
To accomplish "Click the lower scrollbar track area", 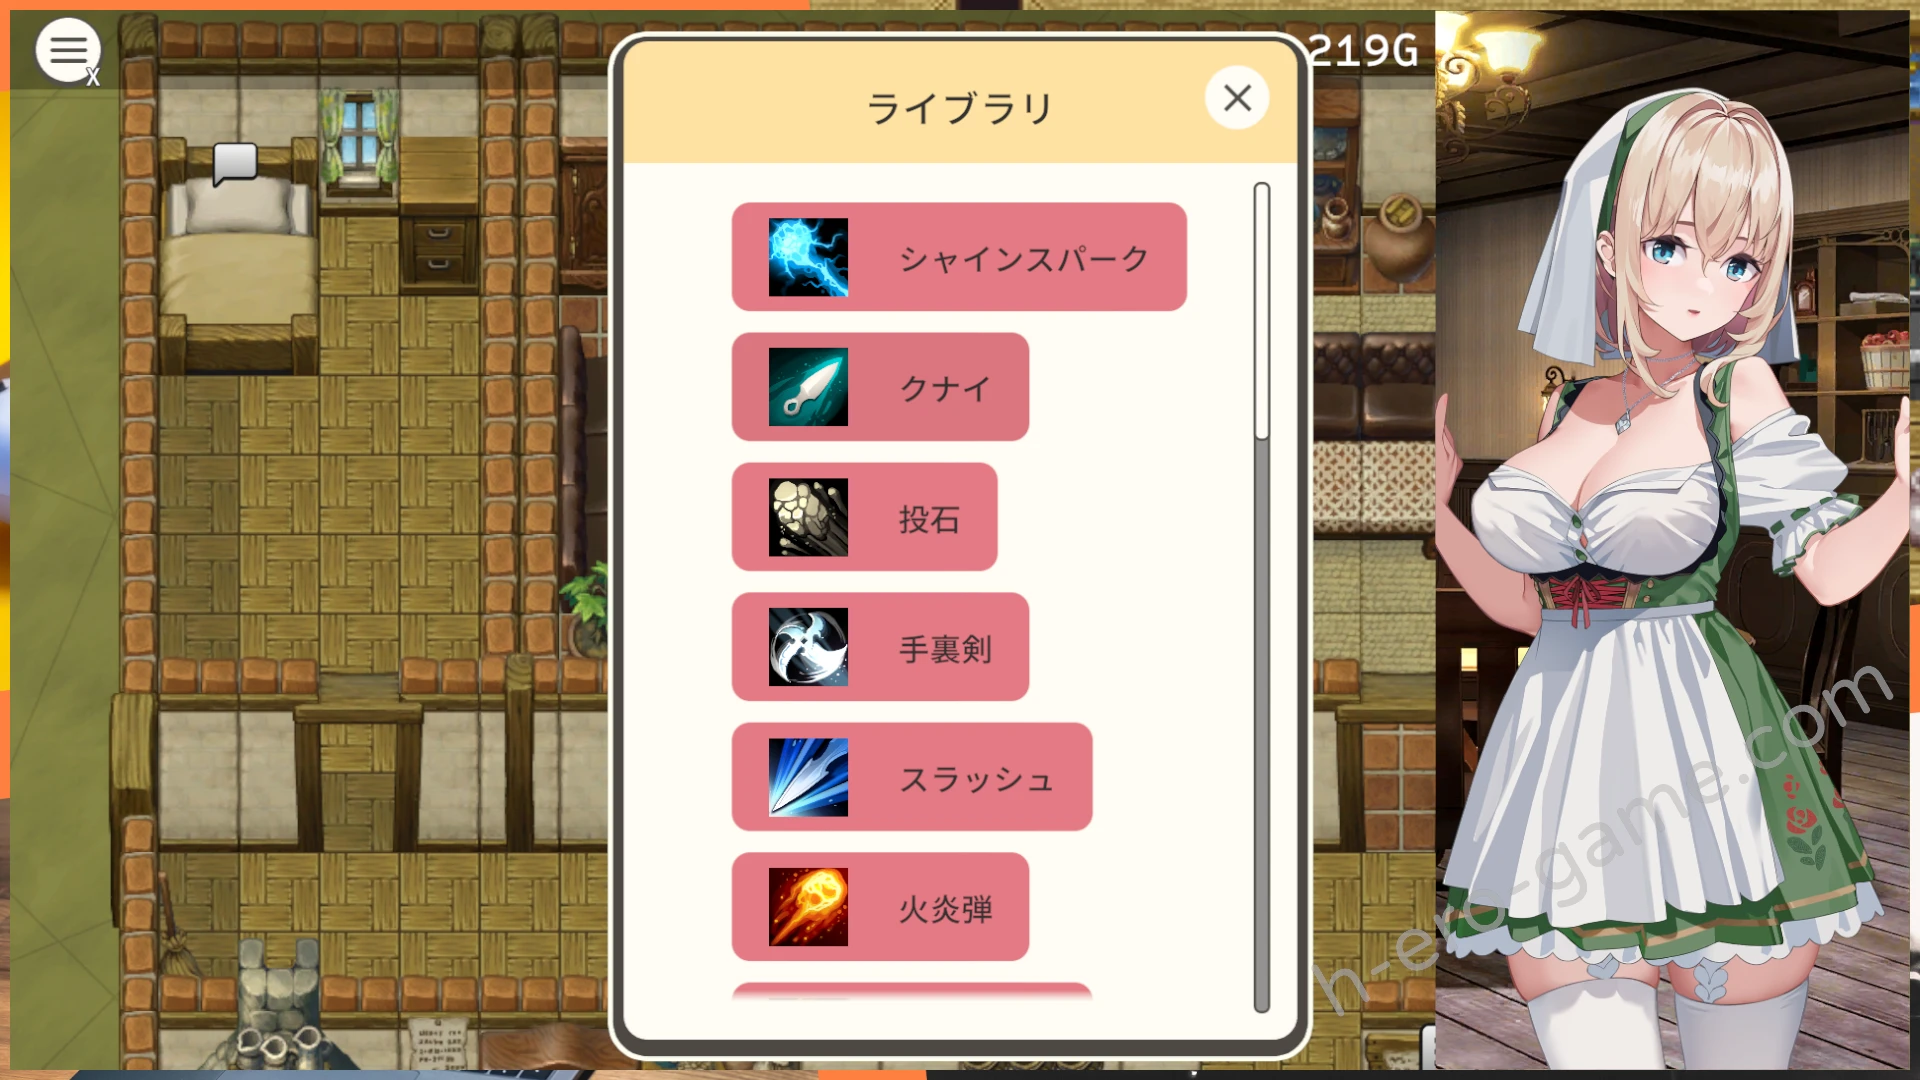I will click(1262, 725).
